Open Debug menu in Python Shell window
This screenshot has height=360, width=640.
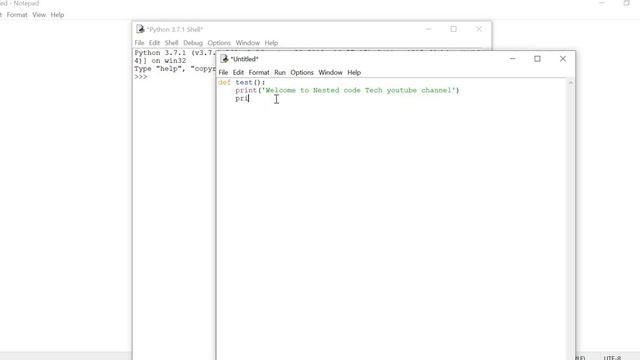(193, 43)
